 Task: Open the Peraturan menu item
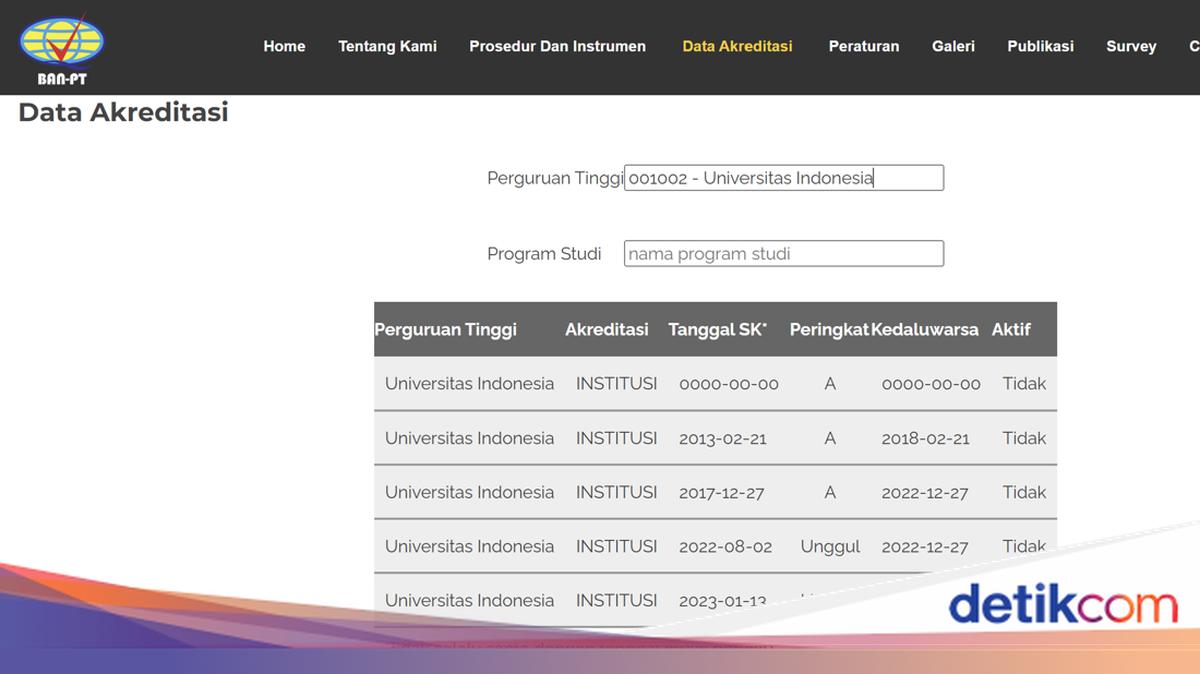(863, 46)
